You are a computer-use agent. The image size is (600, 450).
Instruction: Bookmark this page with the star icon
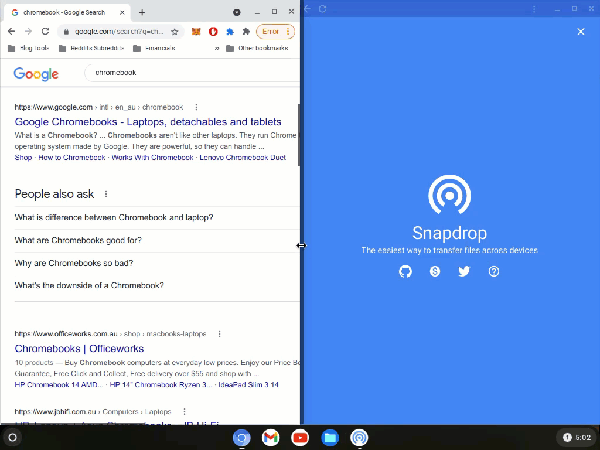pyautogui.click(x=175, y=32)
